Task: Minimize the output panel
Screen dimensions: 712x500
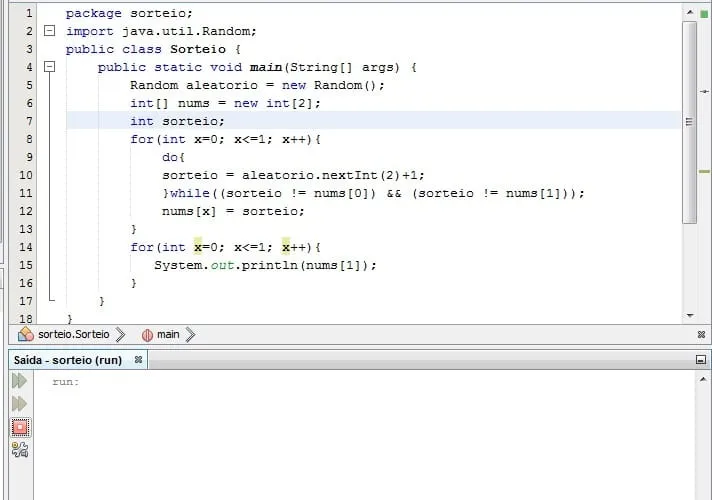Action: 701,360
